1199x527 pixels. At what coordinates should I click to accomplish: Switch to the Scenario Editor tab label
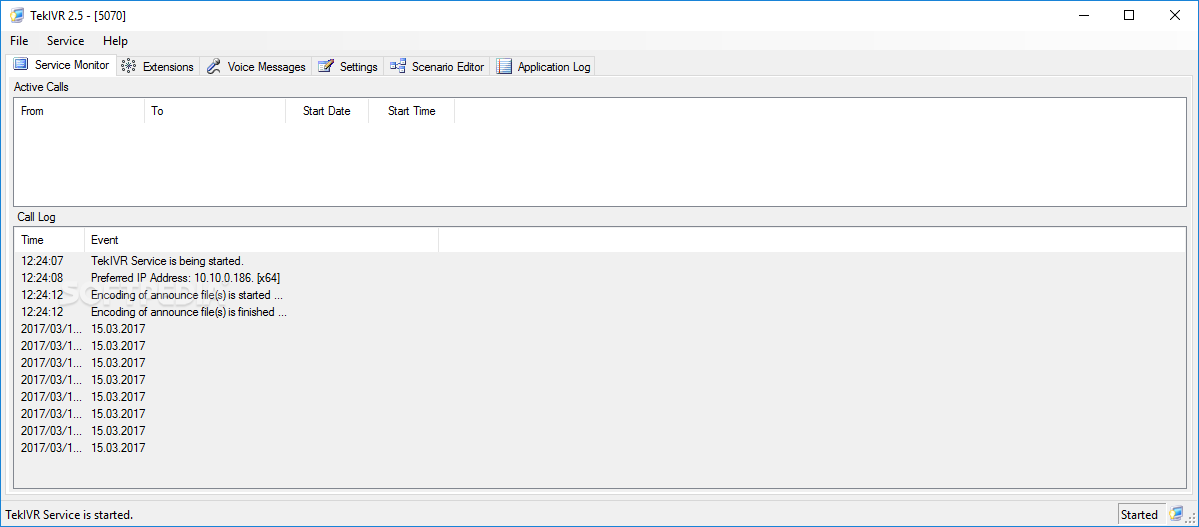(447, 67)
